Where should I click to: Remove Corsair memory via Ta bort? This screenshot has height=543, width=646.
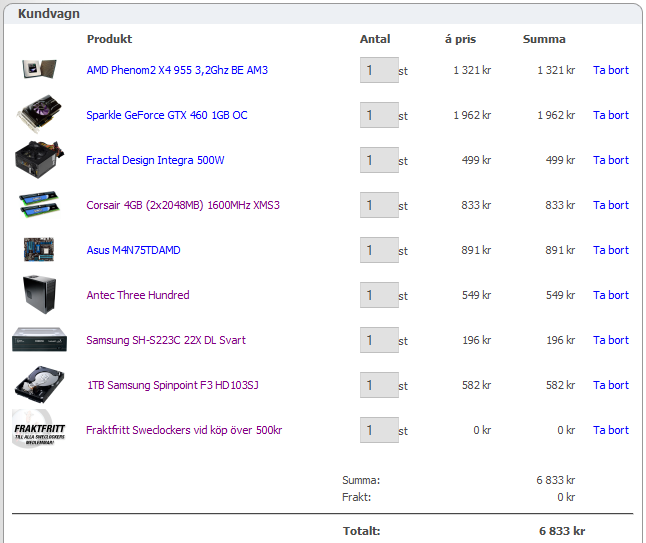pos(611,205)
